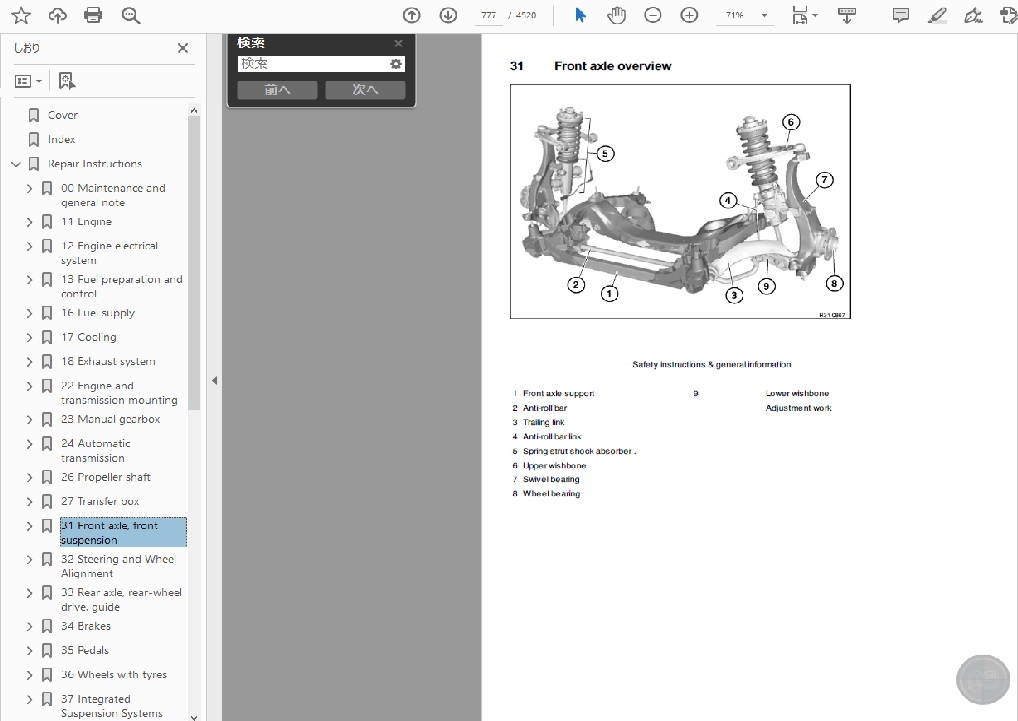Add a comment with speech bubble icon
The image size is (1018, 721).
(x=900, y=15)
